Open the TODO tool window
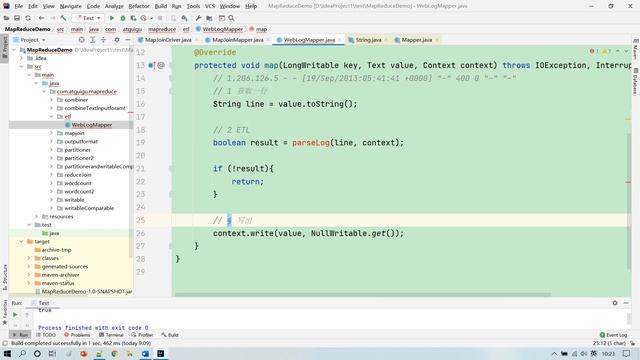The image size is (640, 360). pos(46,335)
